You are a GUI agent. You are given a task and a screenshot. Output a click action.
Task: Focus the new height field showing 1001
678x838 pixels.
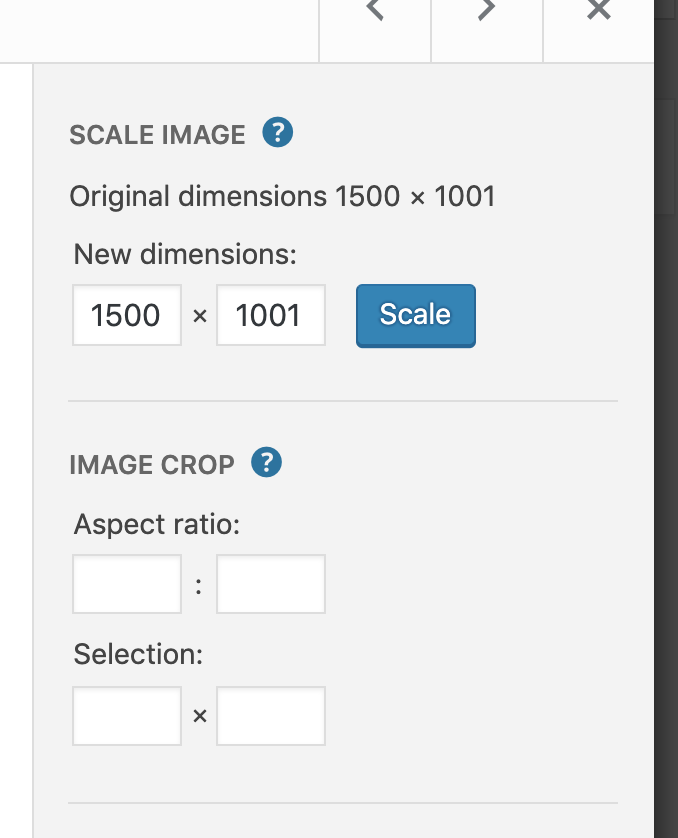pyautogui.click(x=270, y=316)
